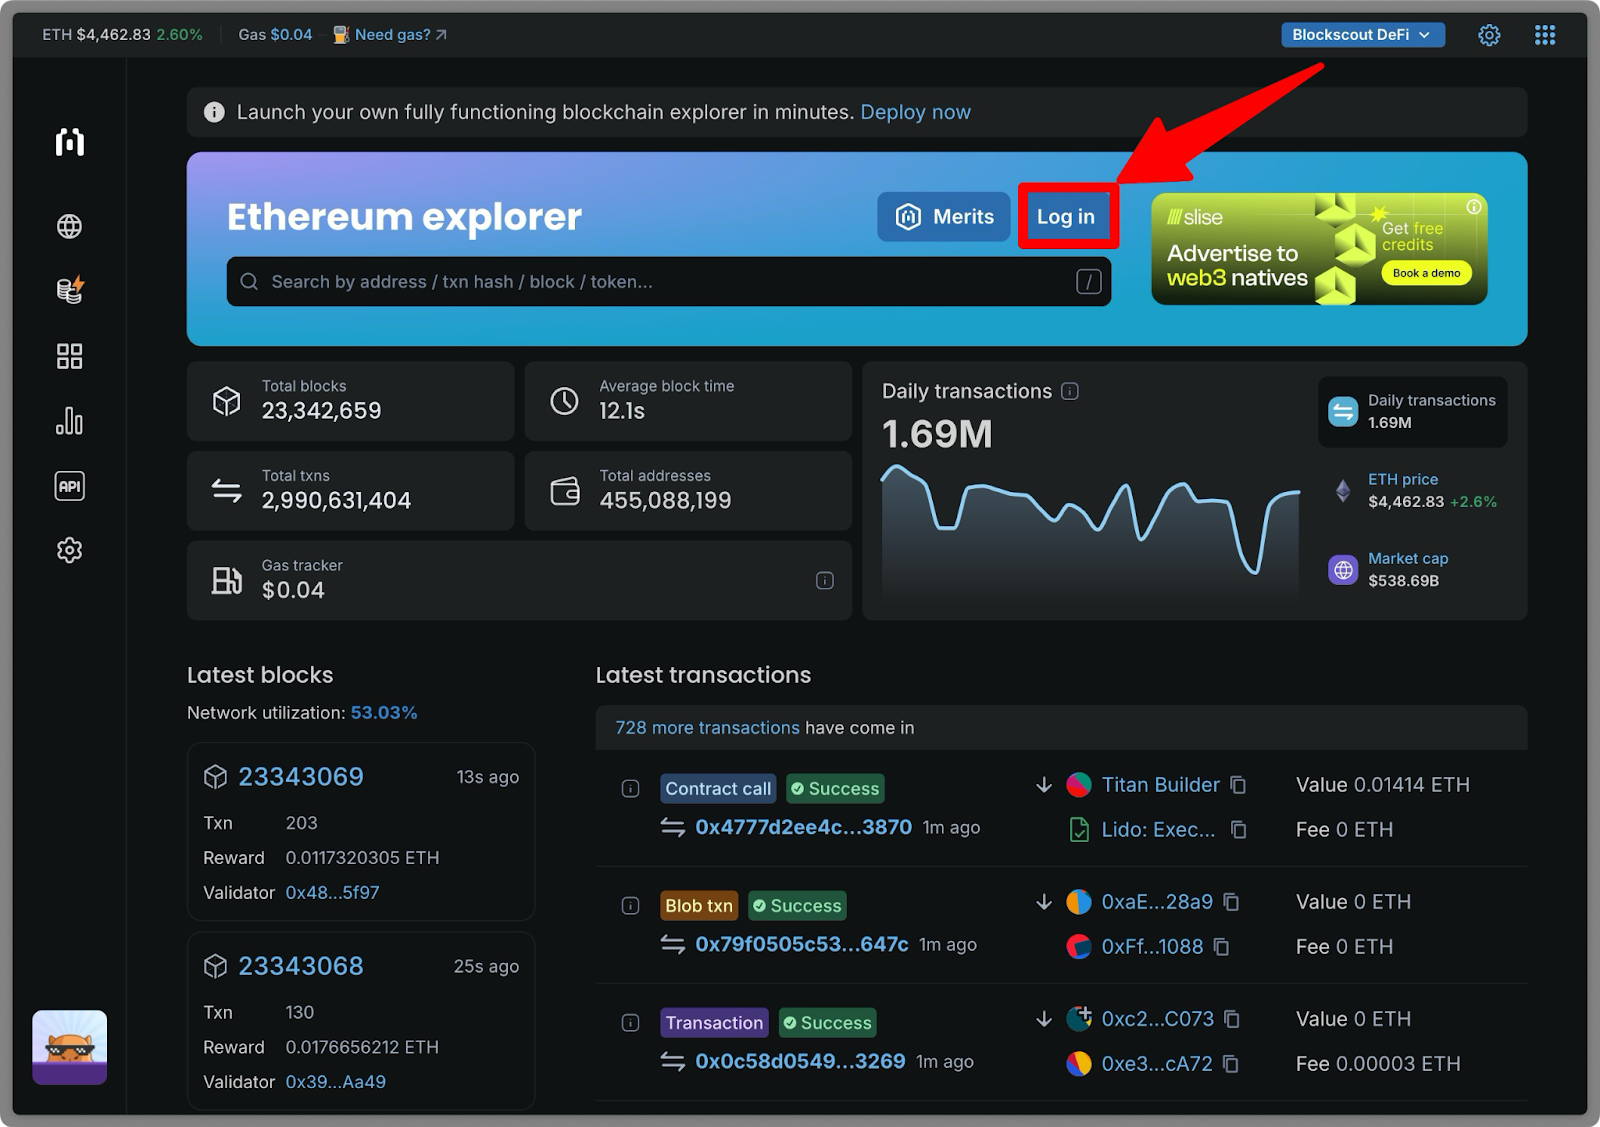This screenshot has height=1127, width=1600.
Task: Click the 0xc2...C073 address identicon
Action: pyautogui.click(x=1079, y=1019)
